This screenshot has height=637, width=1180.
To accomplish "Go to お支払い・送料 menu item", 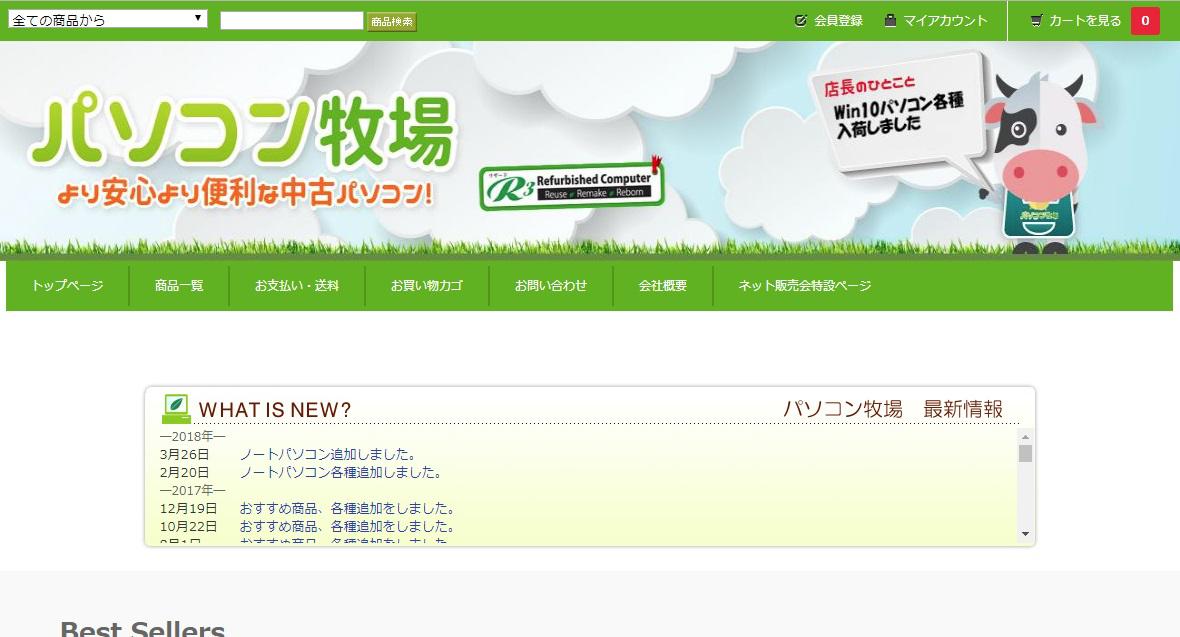I will click(297, 285).
